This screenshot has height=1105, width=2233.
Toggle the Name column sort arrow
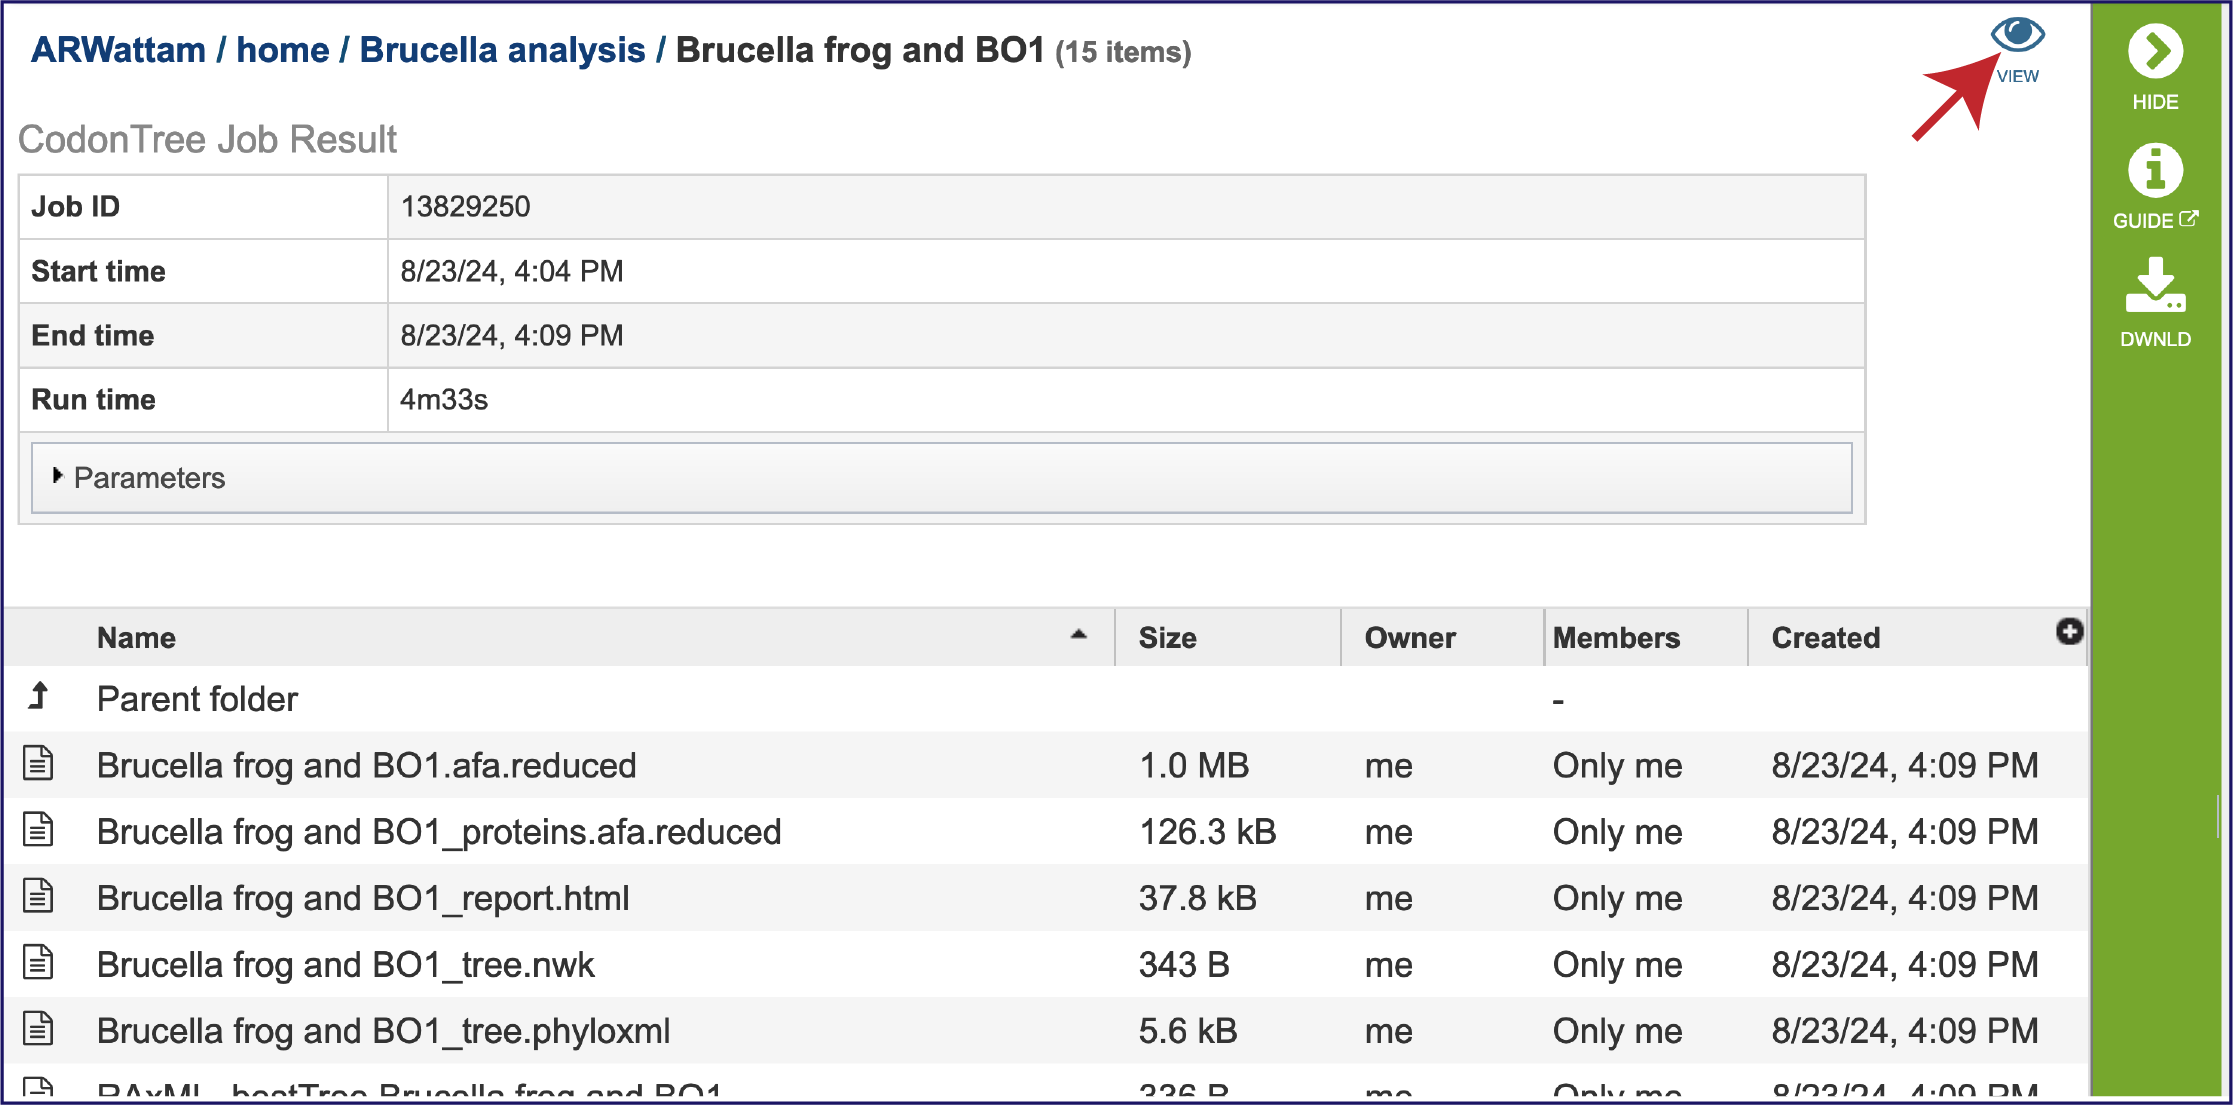pos(1078,635)
